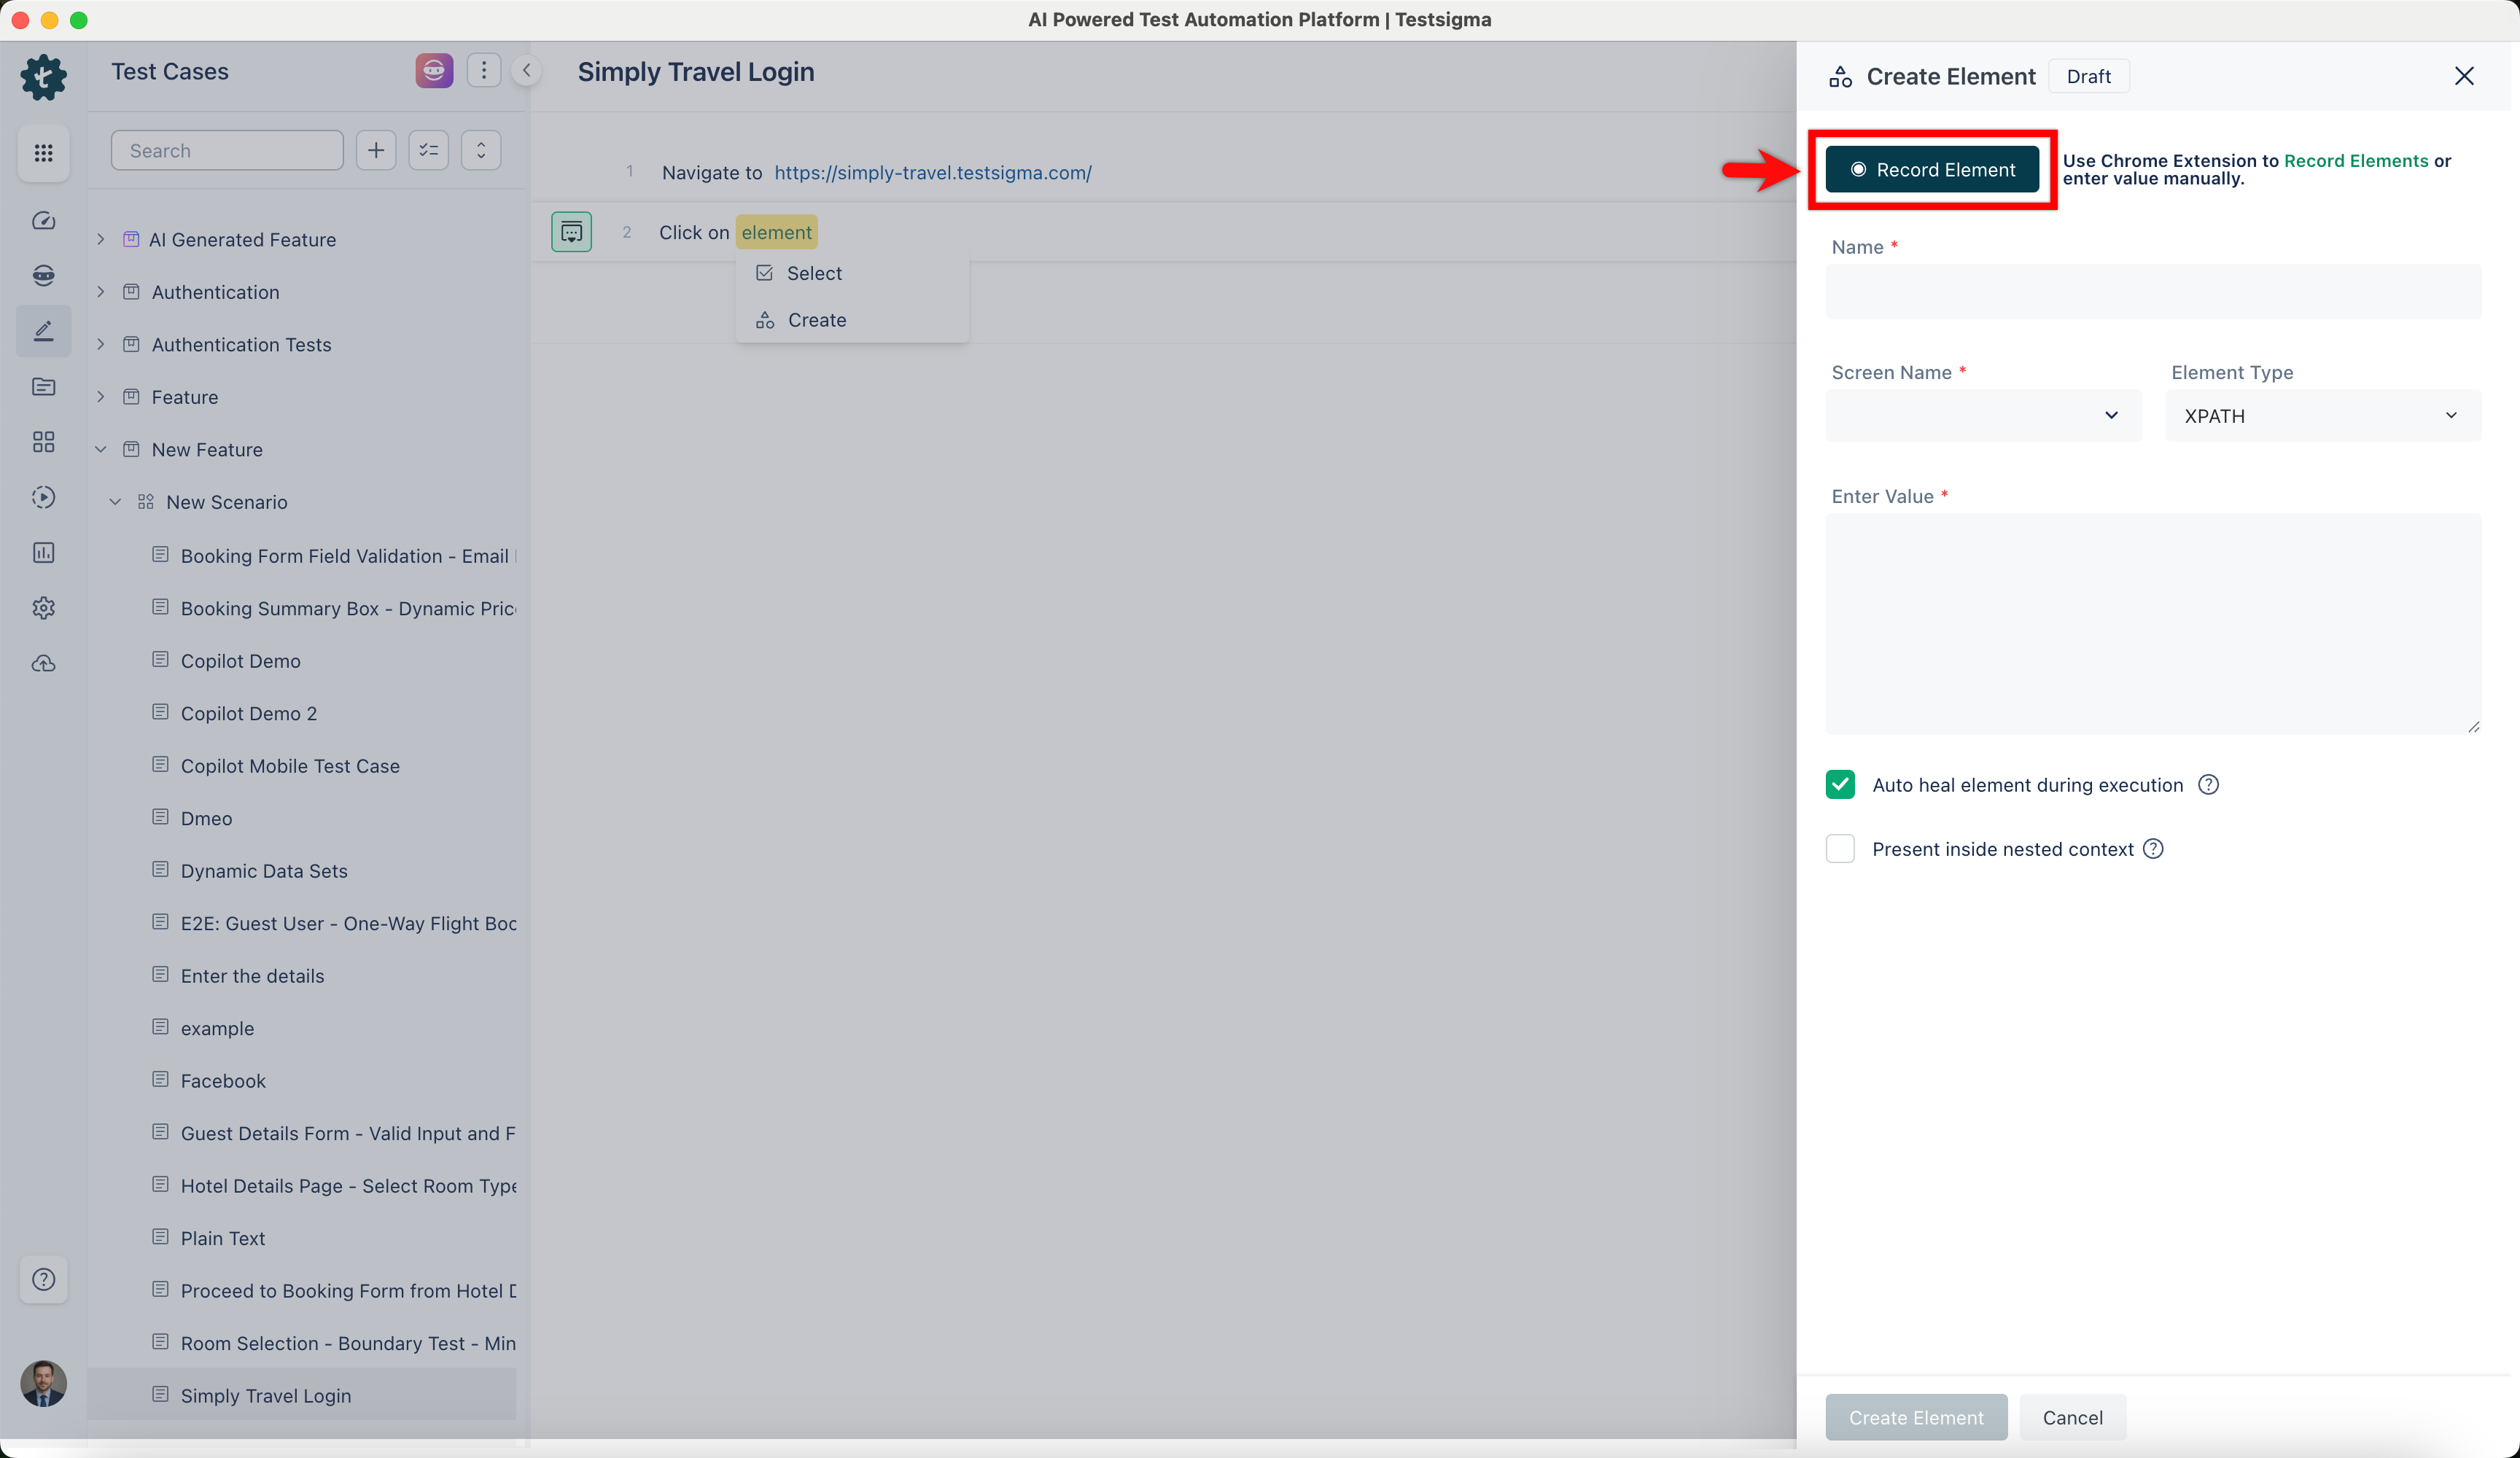
Task: Click the highlighted element placeholder in step 2
Action: [x=777, y=232]
